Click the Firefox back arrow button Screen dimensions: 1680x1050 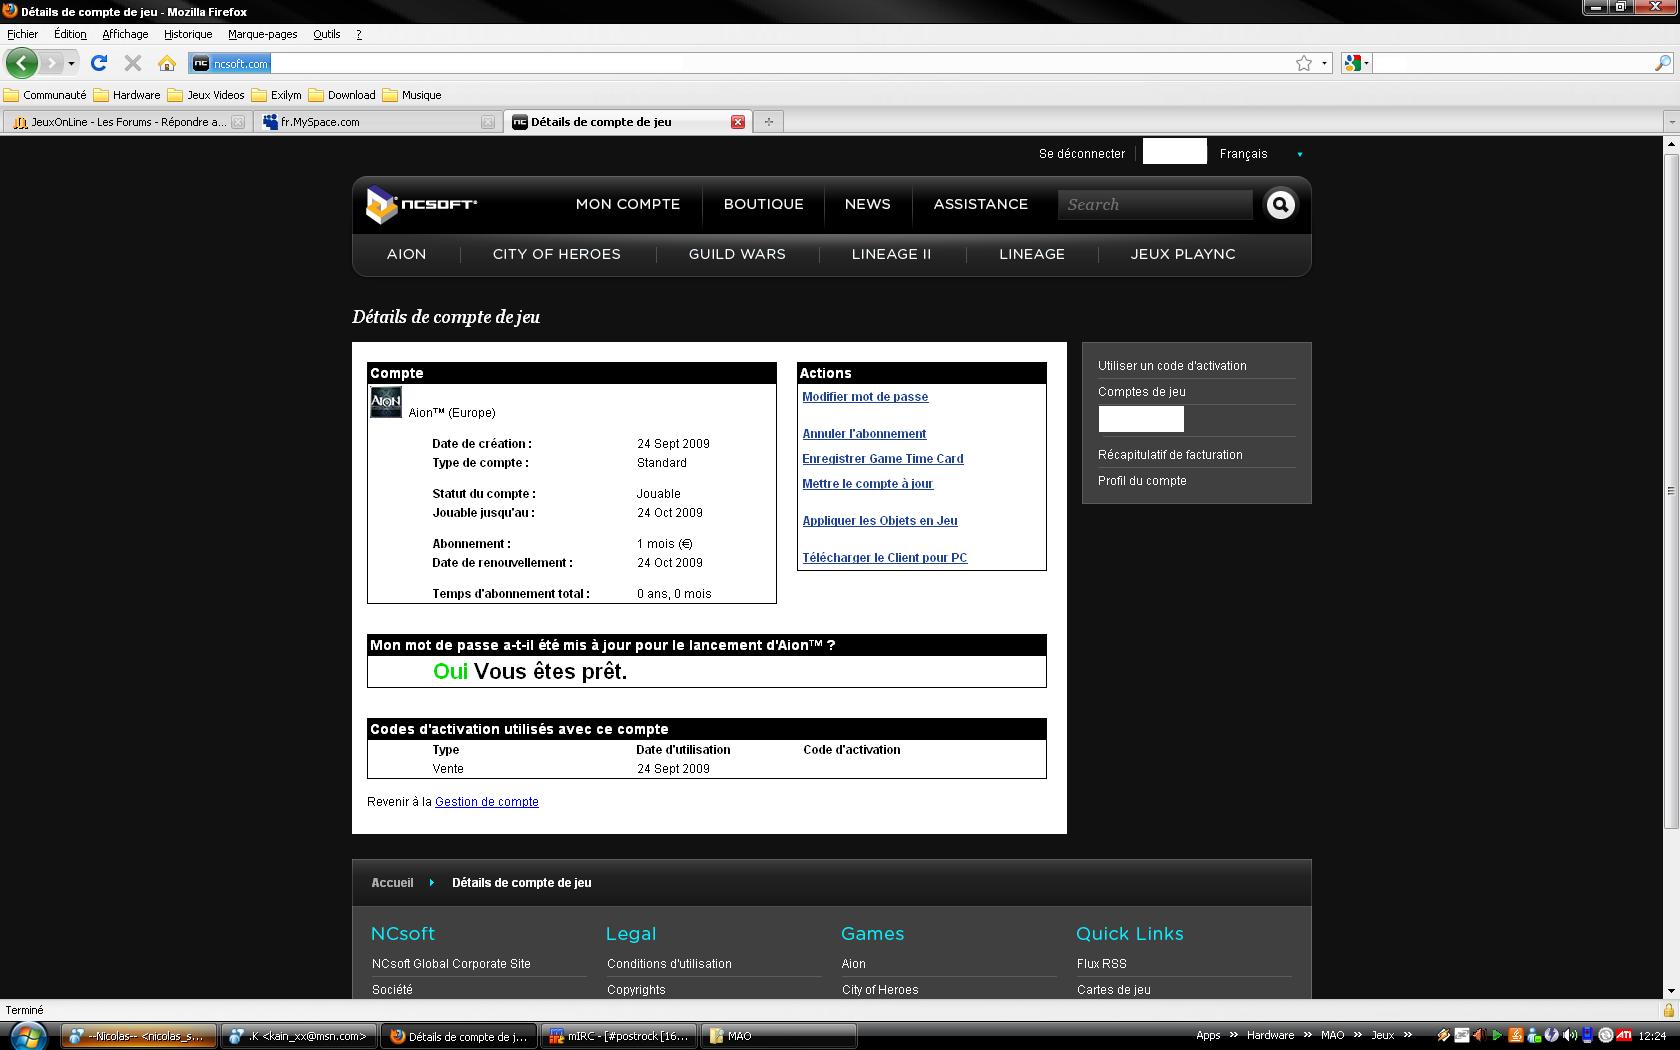click(21, 63)
